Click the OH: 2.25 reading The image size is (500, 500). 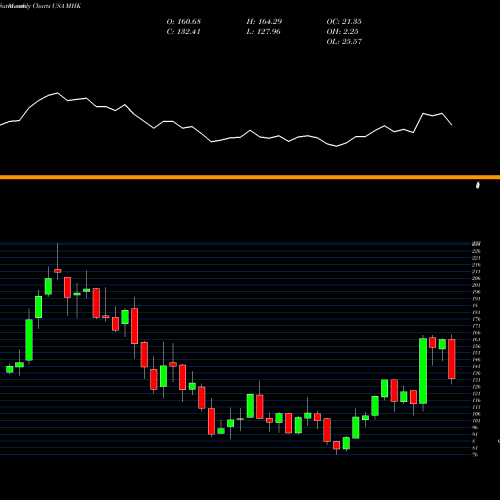[x=342, y=32]
